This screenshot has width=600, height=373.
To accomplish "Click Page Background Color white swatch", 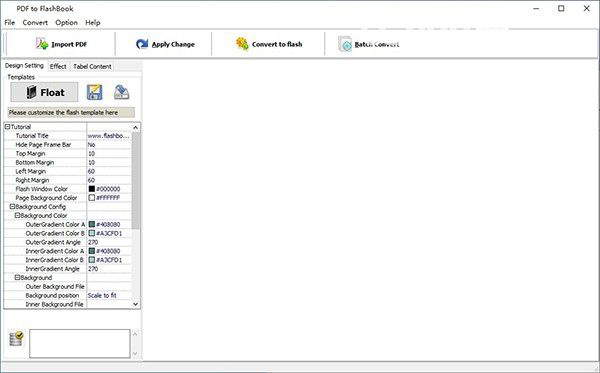I will click(x=92, y=198).
